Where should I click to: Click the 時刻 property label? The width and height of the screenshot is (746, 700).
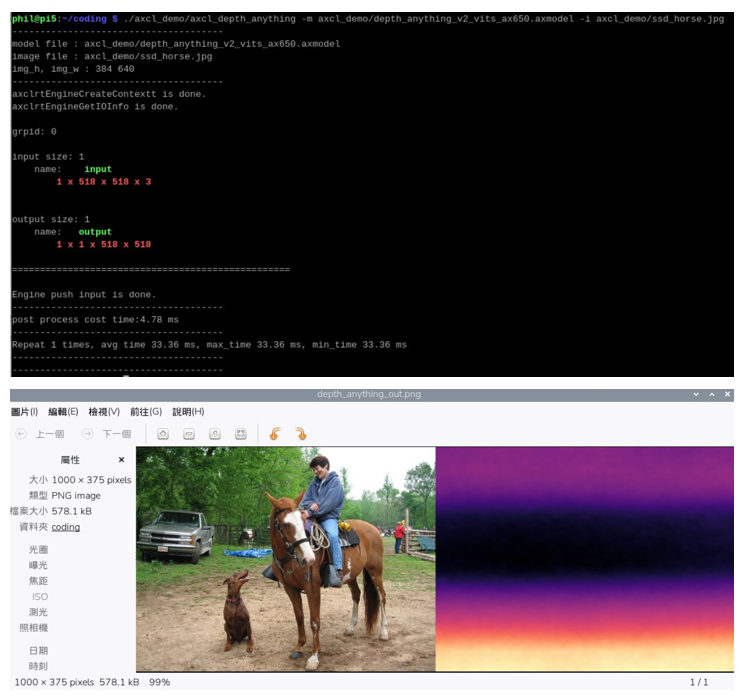click(x=39, y=667)
